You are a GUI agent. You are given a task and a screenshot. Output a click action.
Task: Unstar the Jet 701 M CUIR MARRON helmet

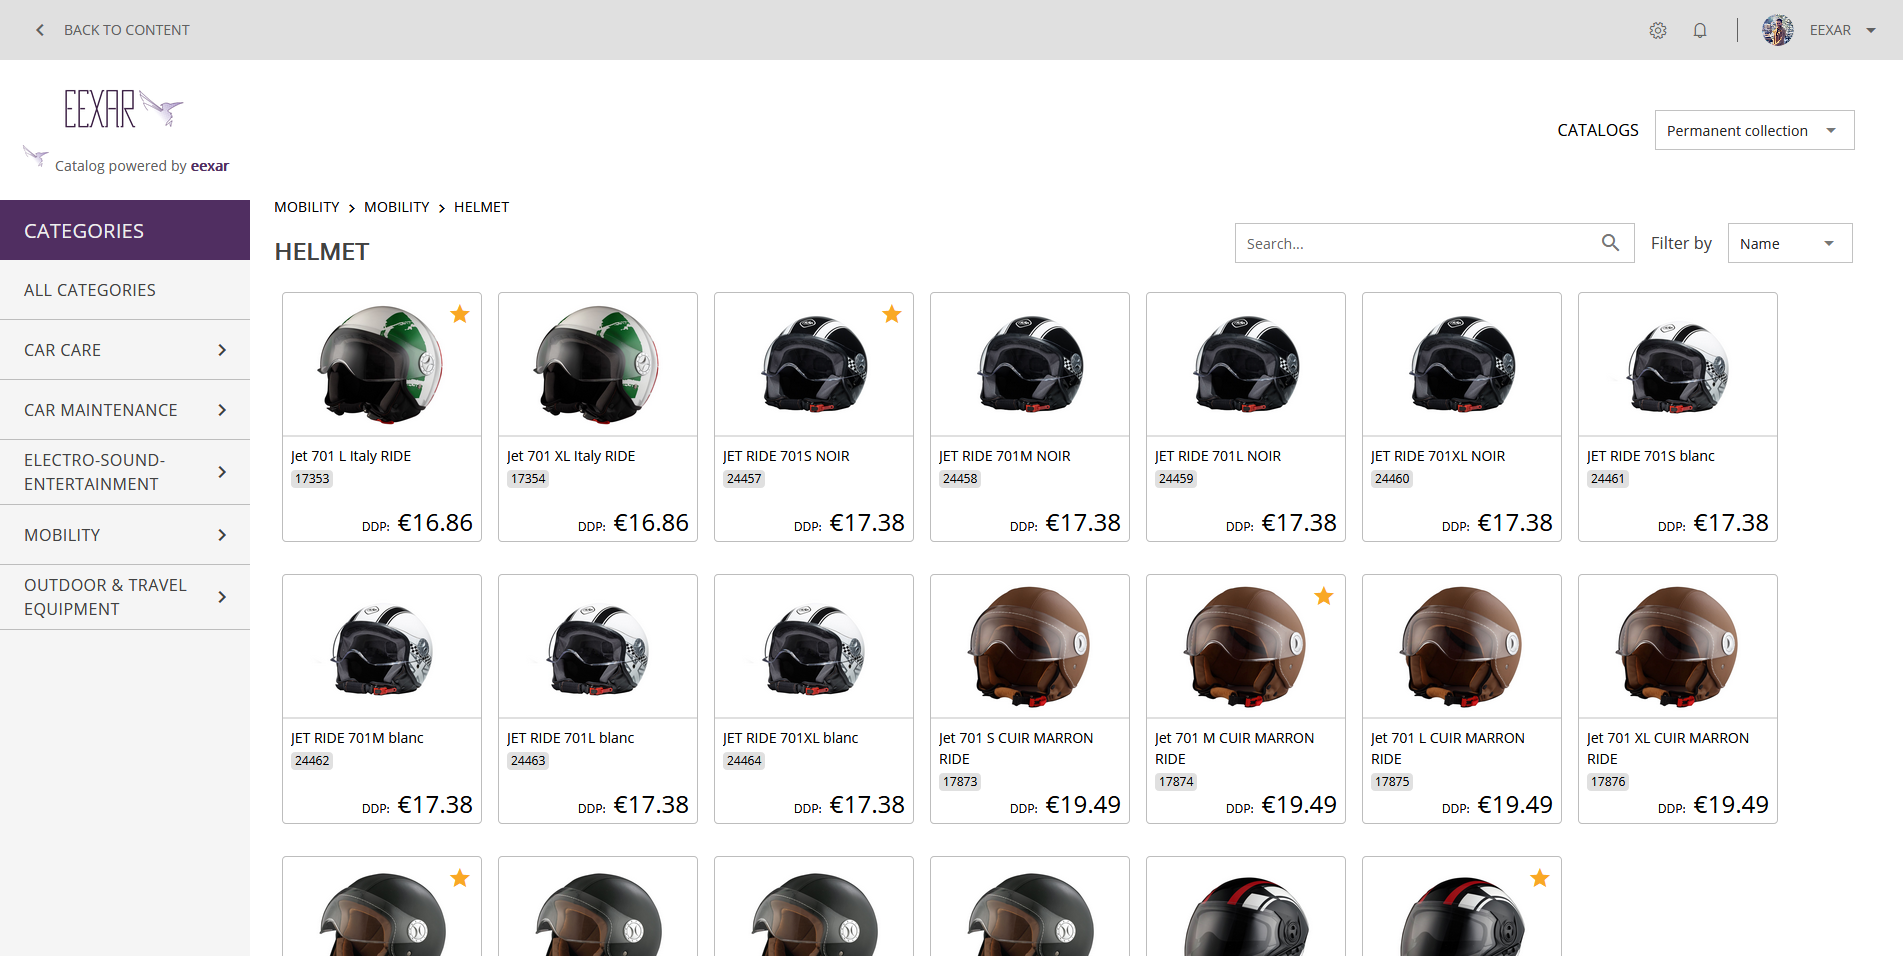[x=1324, y=596]
